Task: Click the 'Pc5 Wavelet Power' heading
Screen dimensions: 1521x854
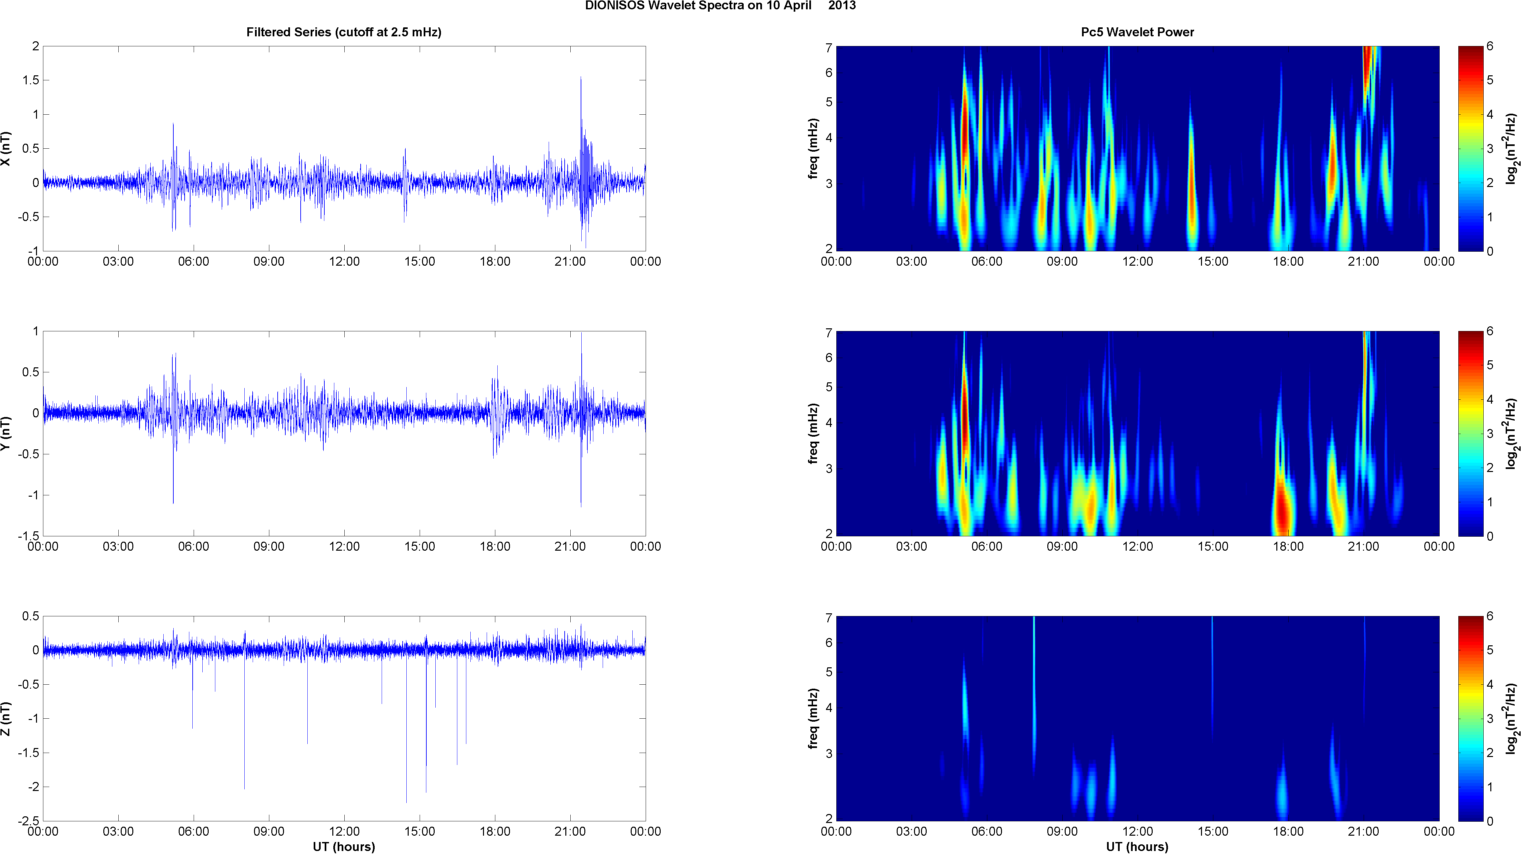Action: pyautogui.click(x=1137, y=32)
